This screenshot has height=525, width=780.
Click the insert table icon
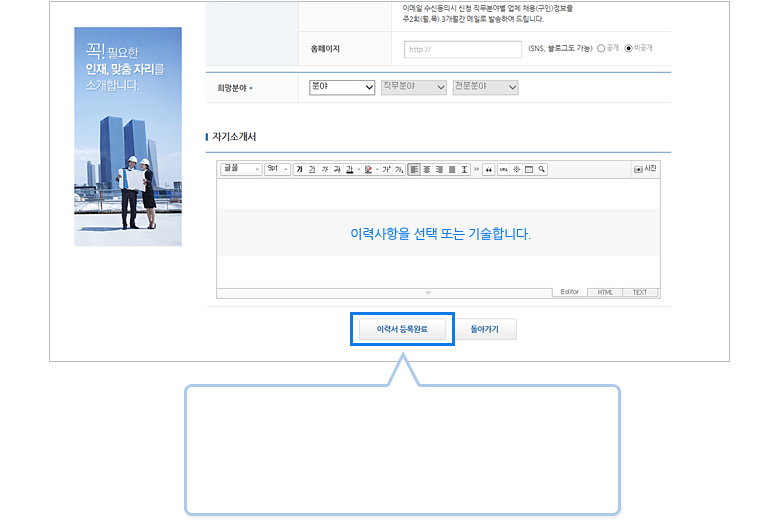[529, 170]
